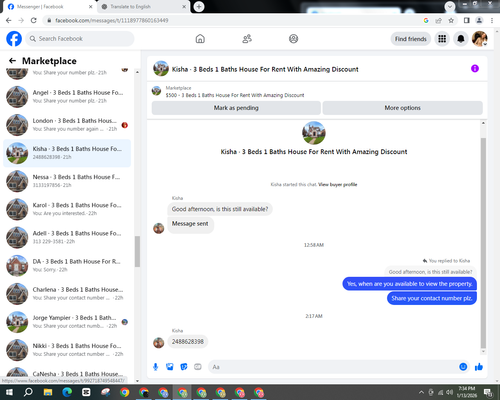
Task: Click the chat pane scroll up arrow
Action: point(483,123)
